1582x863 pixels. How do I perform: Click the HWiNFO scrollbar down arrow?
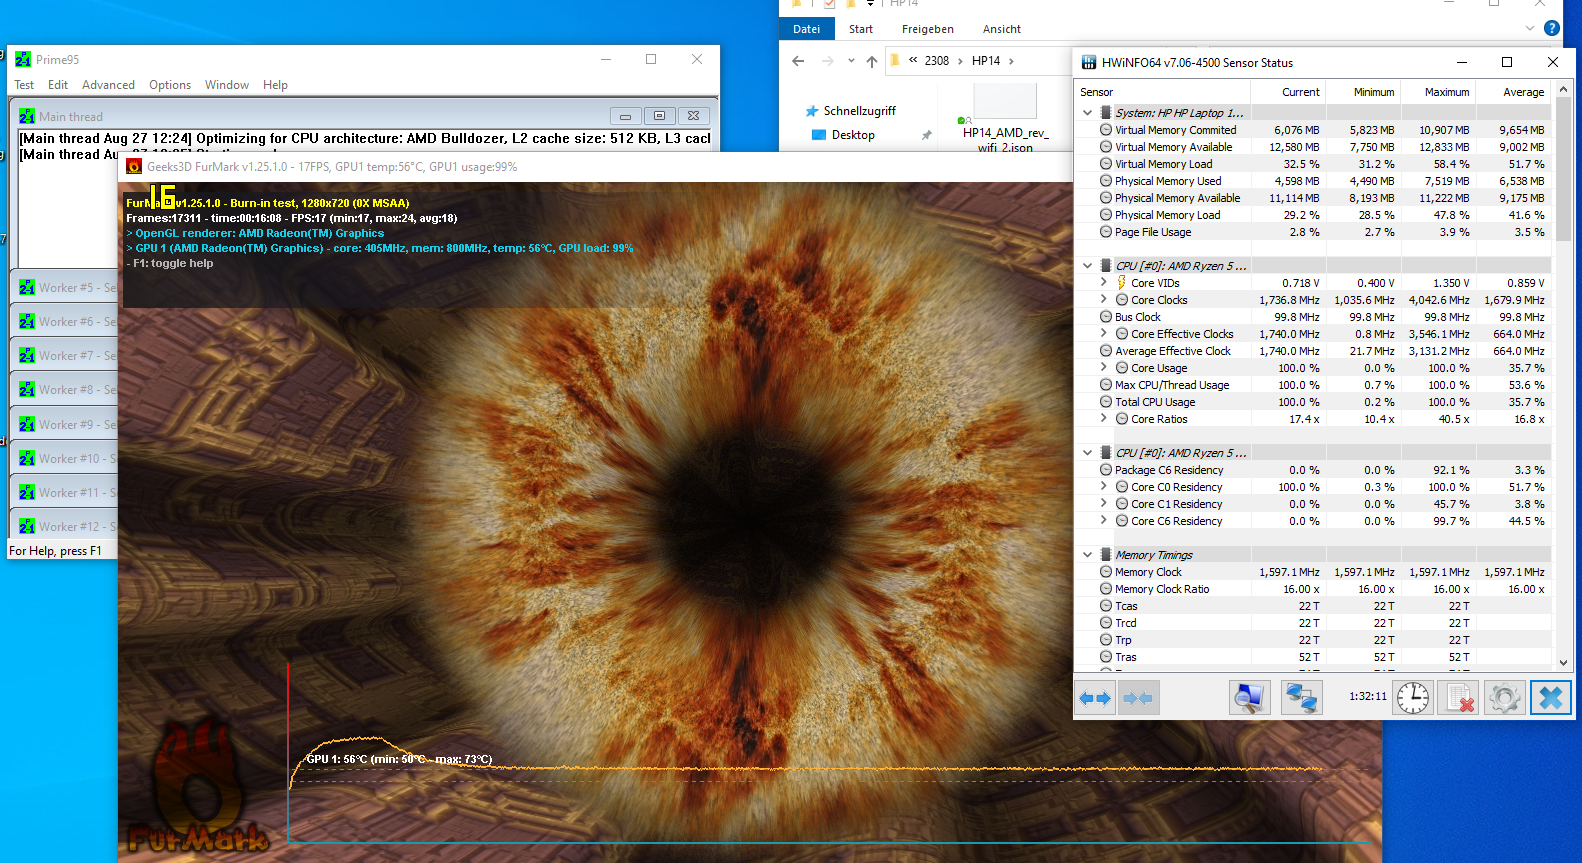(x=1563, y=662)
